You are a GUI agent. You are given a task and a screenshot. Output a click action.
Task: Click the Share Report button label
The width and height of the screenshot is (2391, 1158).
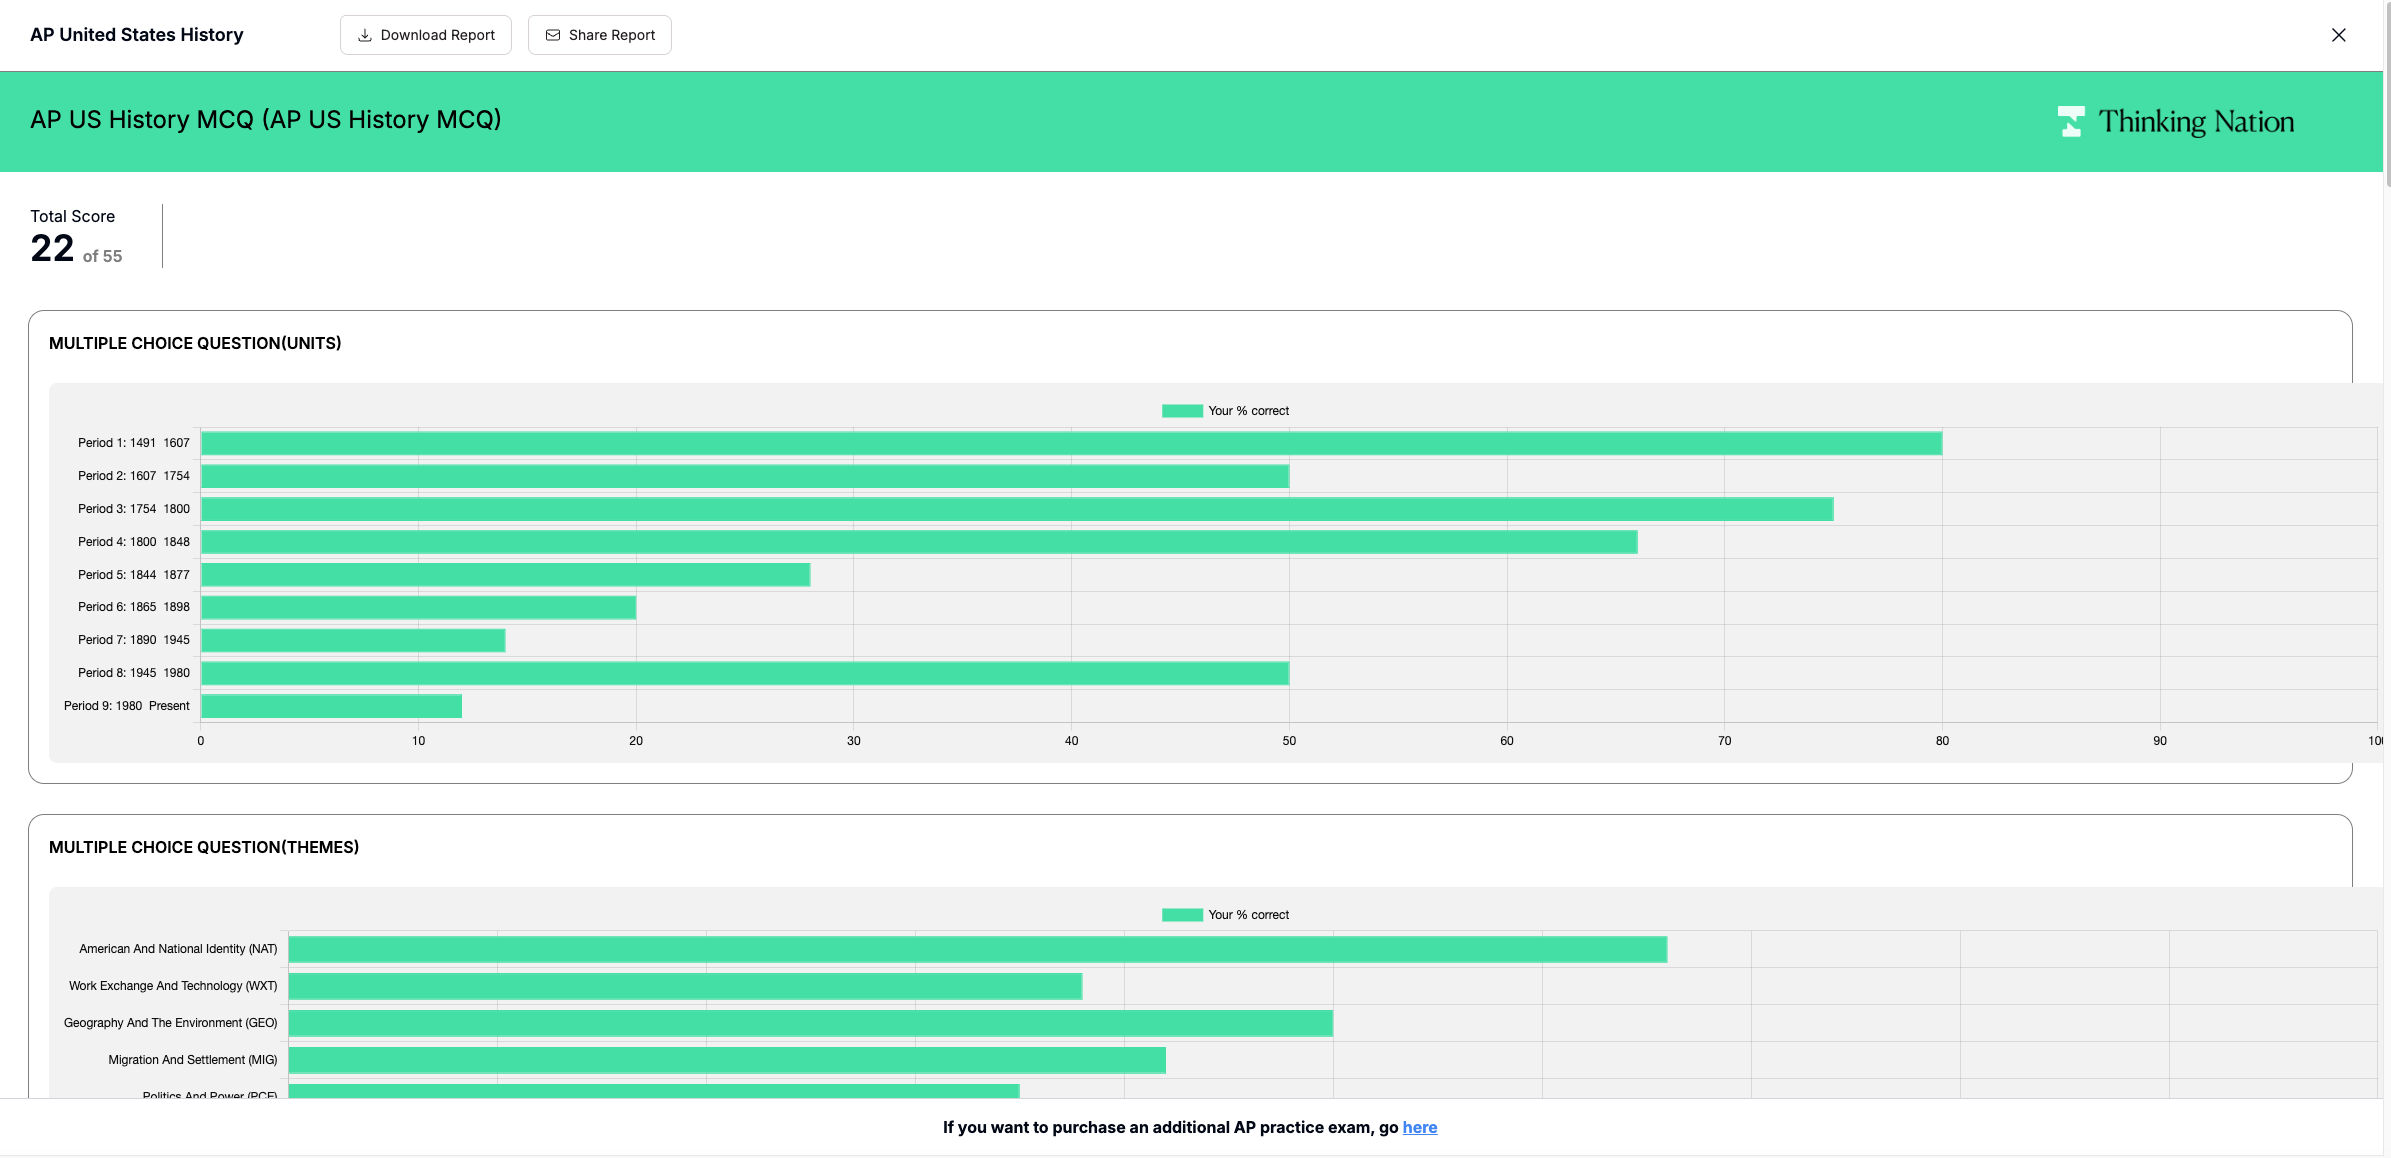coord(612,35)
